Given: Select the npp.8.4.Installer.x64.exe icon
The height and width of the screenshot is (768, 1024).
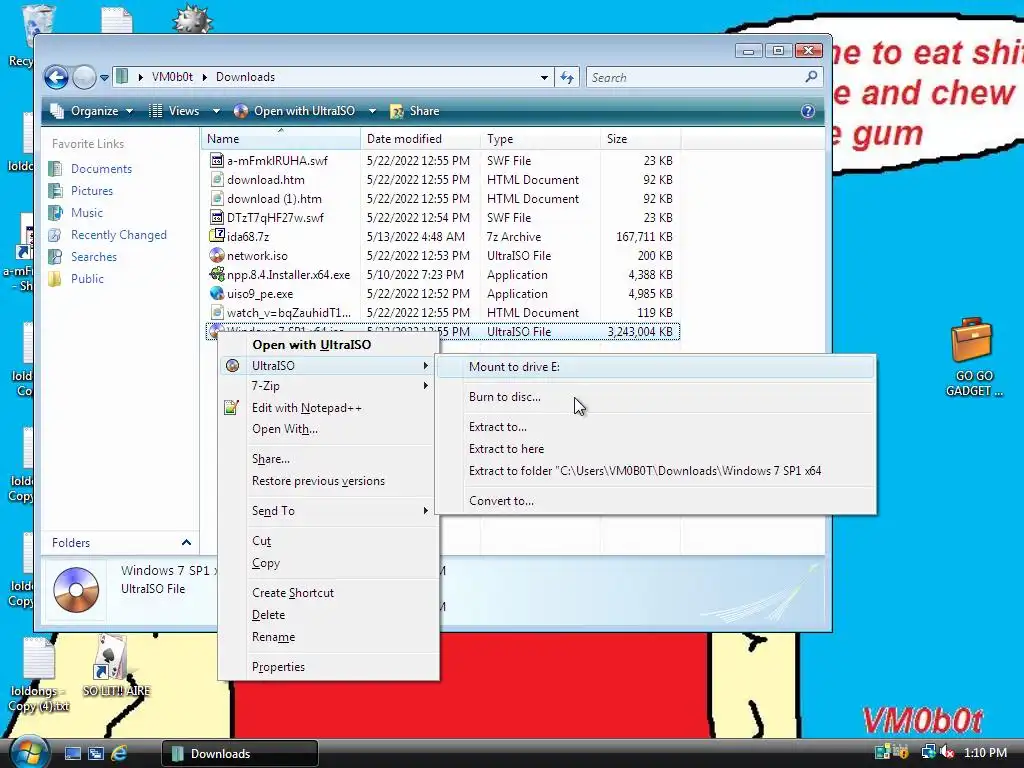Looking at the screenshot, I should pyautogui.click(x=217, y=274).
